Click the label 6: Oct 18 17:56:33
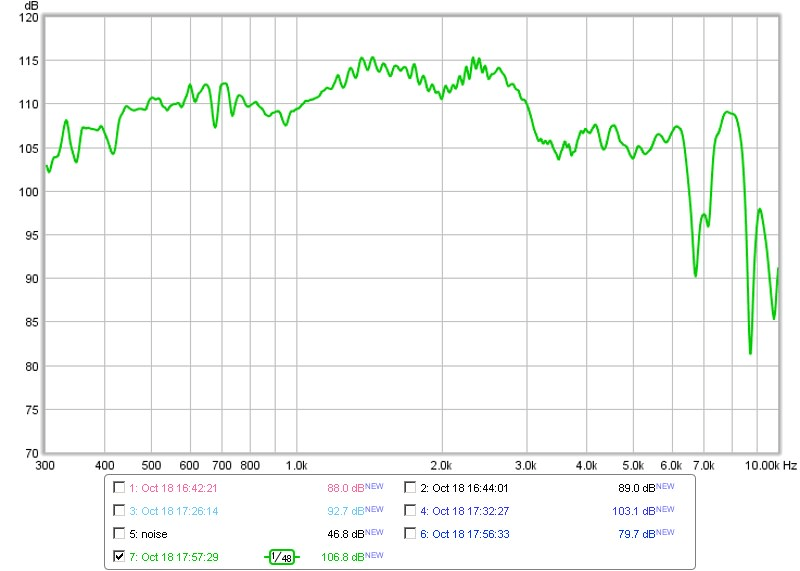This screenshot has height=571, width=800. (464, 534)
